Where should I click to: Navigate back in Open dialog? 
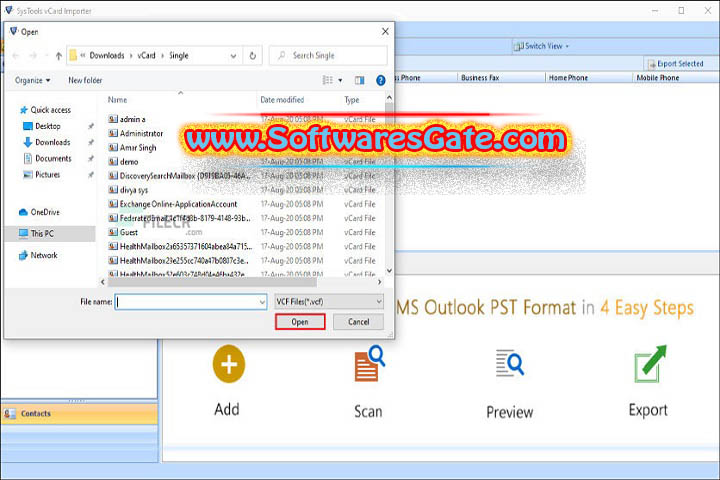click(16, 56)
